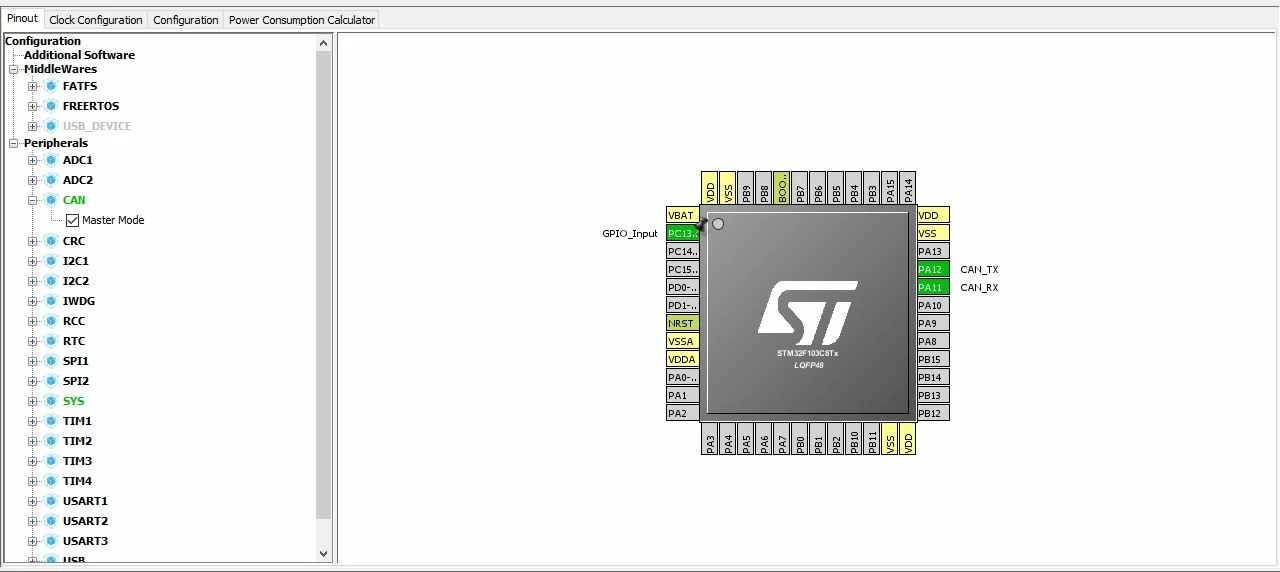Viewport: 1280px width, 572px height.
Task: Select the Additional Software tree item
Action: (x=79, y=55)
